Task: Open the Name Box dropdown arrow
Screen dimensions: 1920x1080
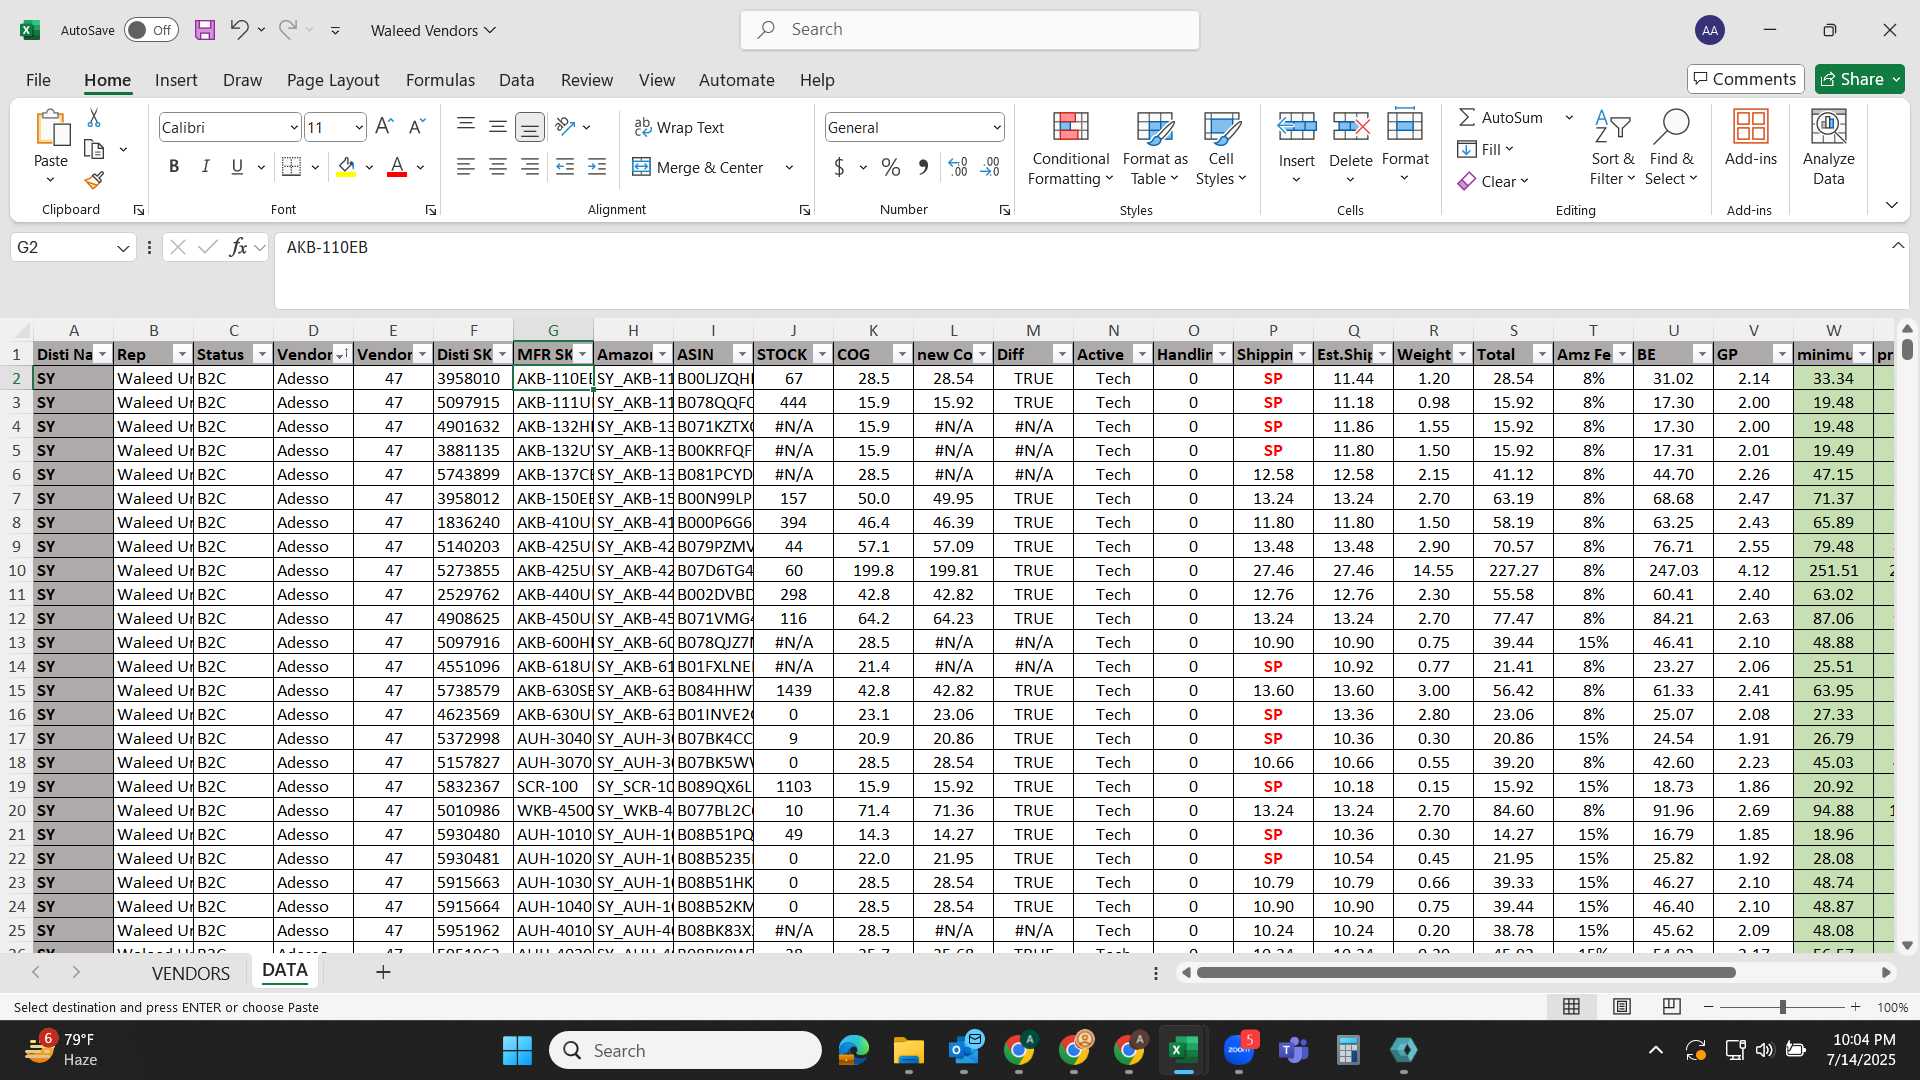Action: pyautogui.click(x=123, y=248)
